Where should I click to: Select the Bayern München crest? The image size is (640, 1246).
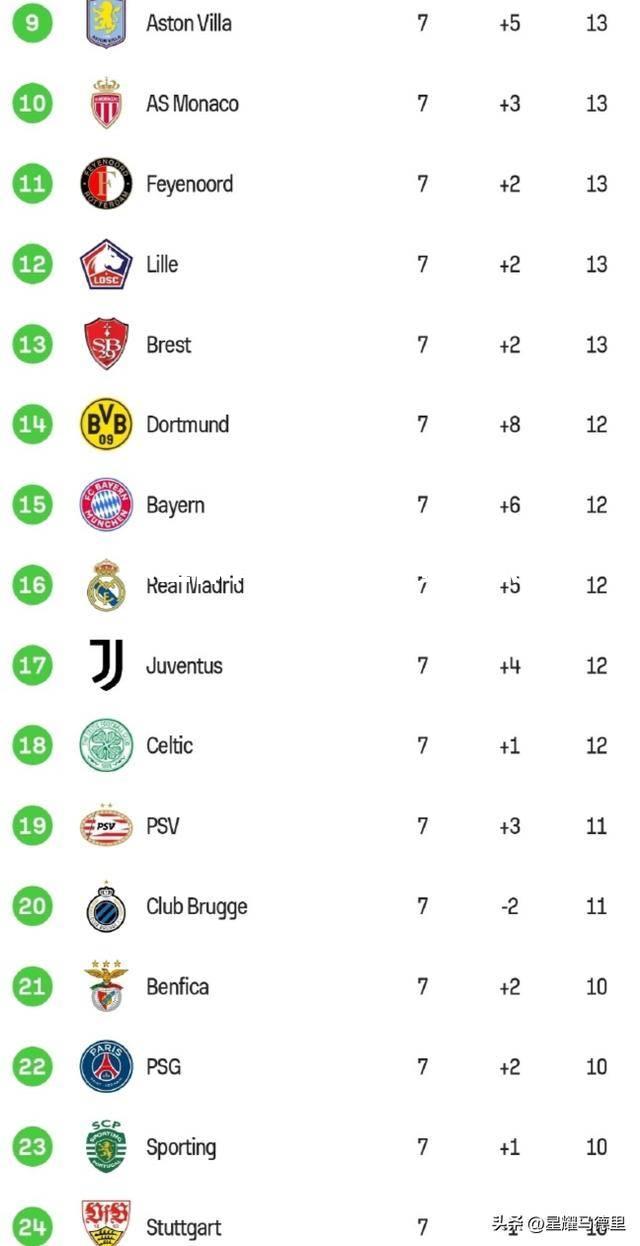(106, 505)
